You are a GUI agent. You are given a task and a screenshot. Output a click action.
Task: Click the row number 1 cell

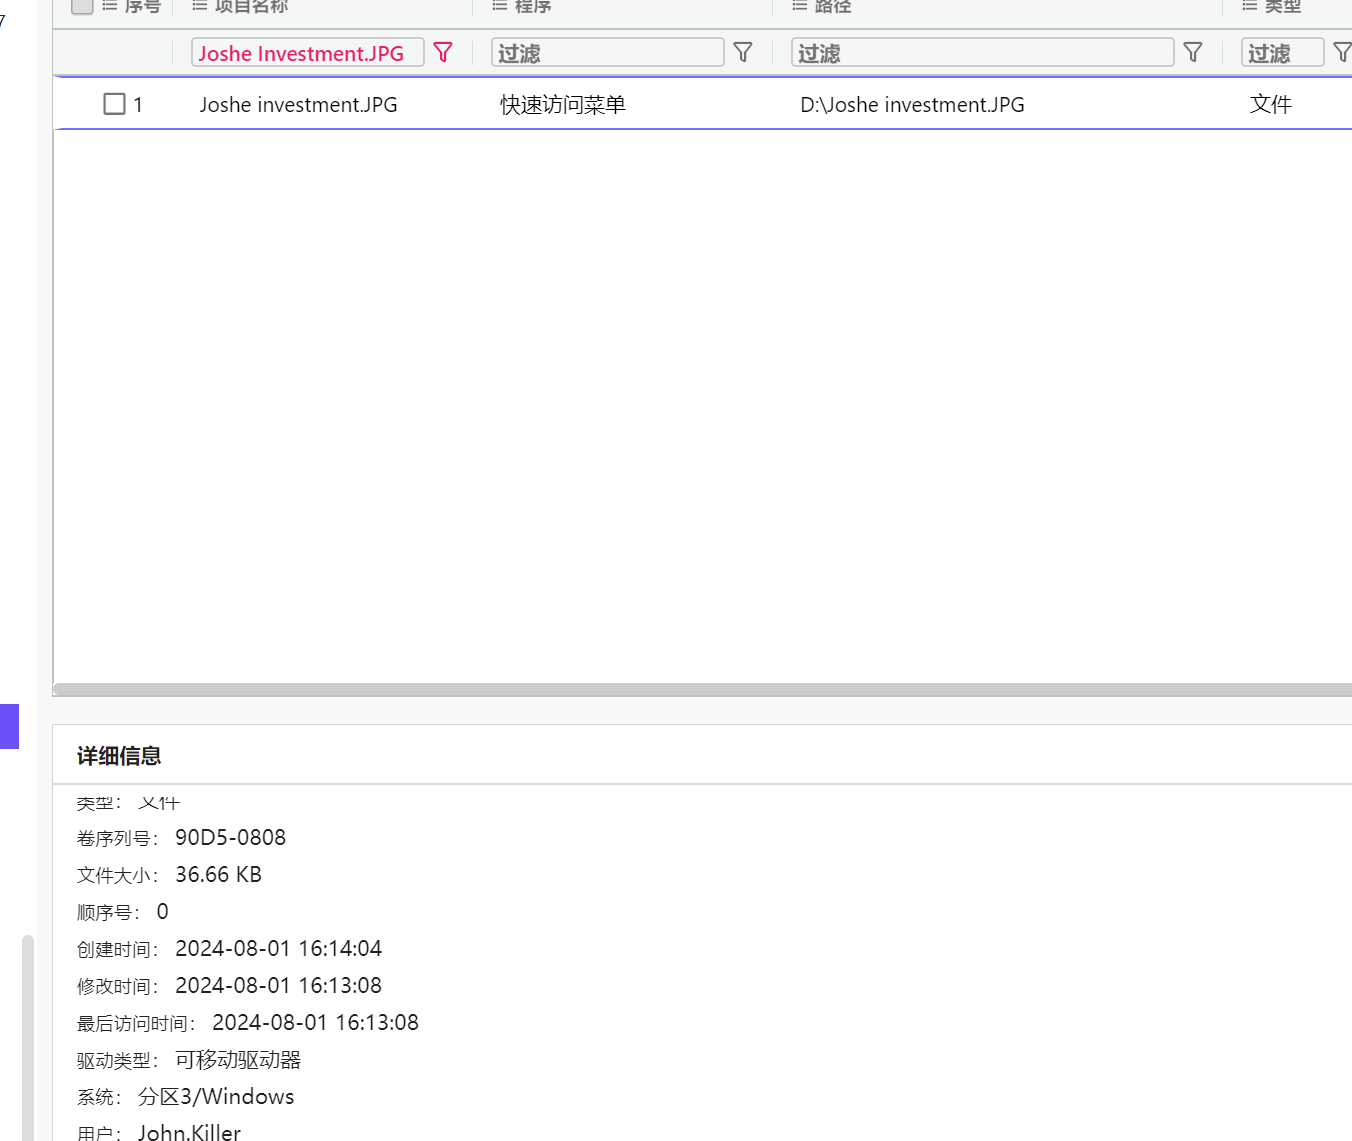pyautogui.click(x=138, y=105)
